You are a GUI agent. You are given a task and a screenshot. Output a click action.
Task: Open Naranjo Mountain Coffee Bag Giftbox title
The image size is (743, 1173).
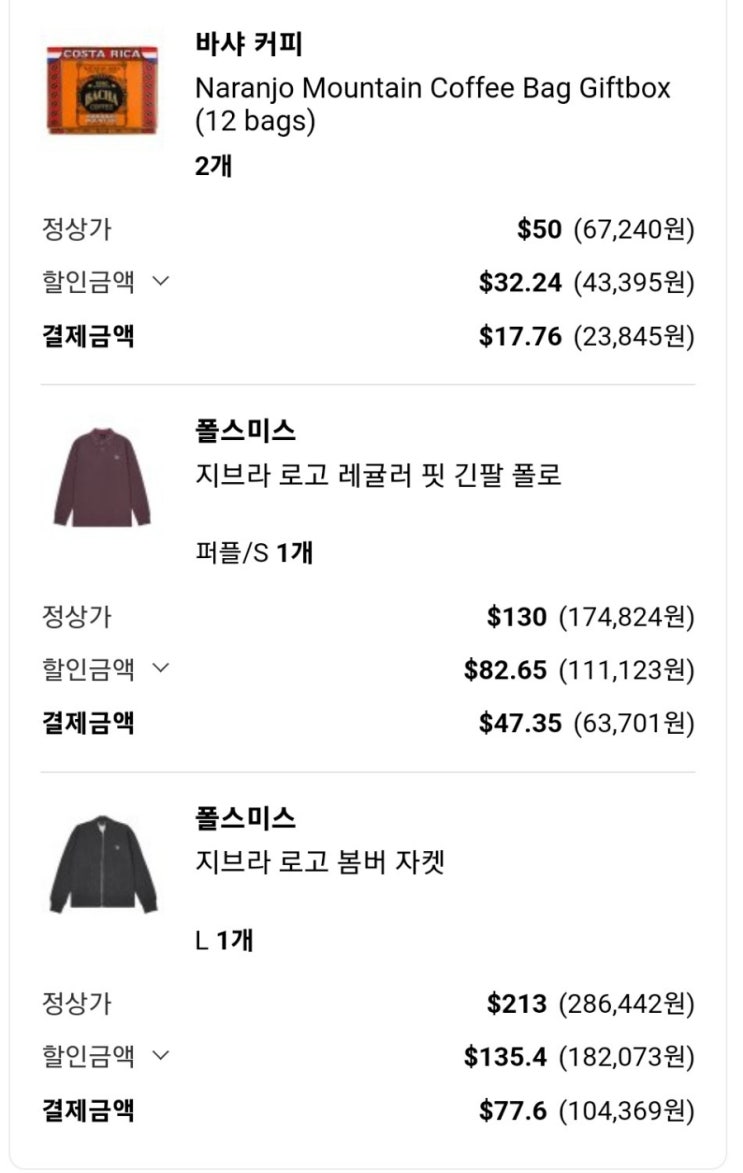click(432, 104)
